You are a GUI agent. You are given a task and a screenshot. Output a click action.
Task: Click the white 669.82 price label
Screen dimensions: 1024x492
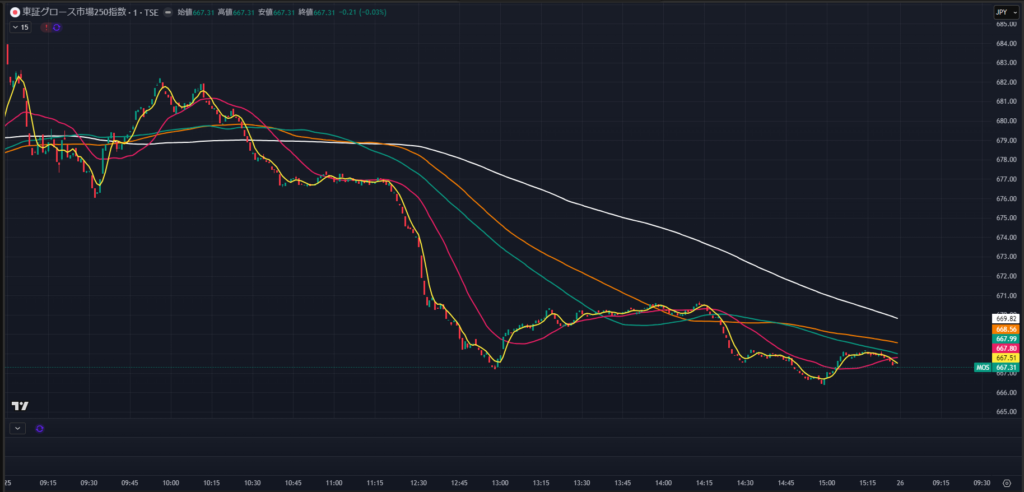(1005, 317)
